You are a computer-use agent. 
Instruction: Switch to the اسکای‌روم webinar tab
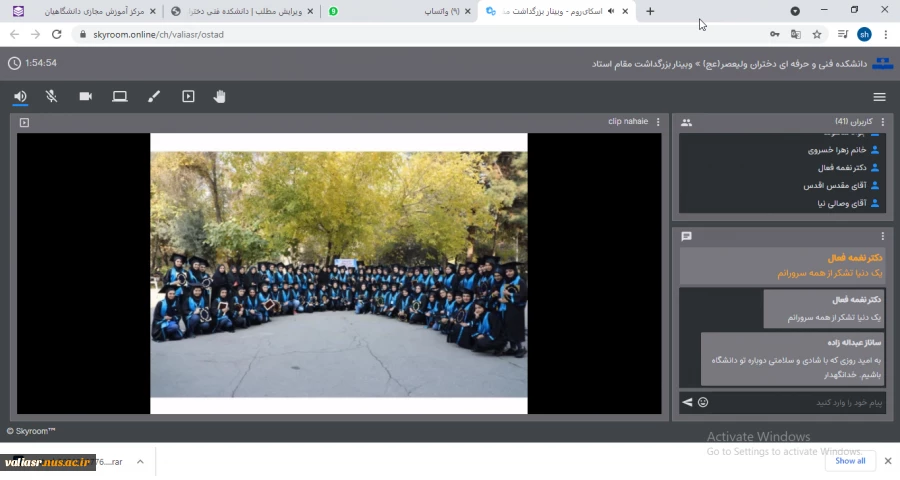556,11
